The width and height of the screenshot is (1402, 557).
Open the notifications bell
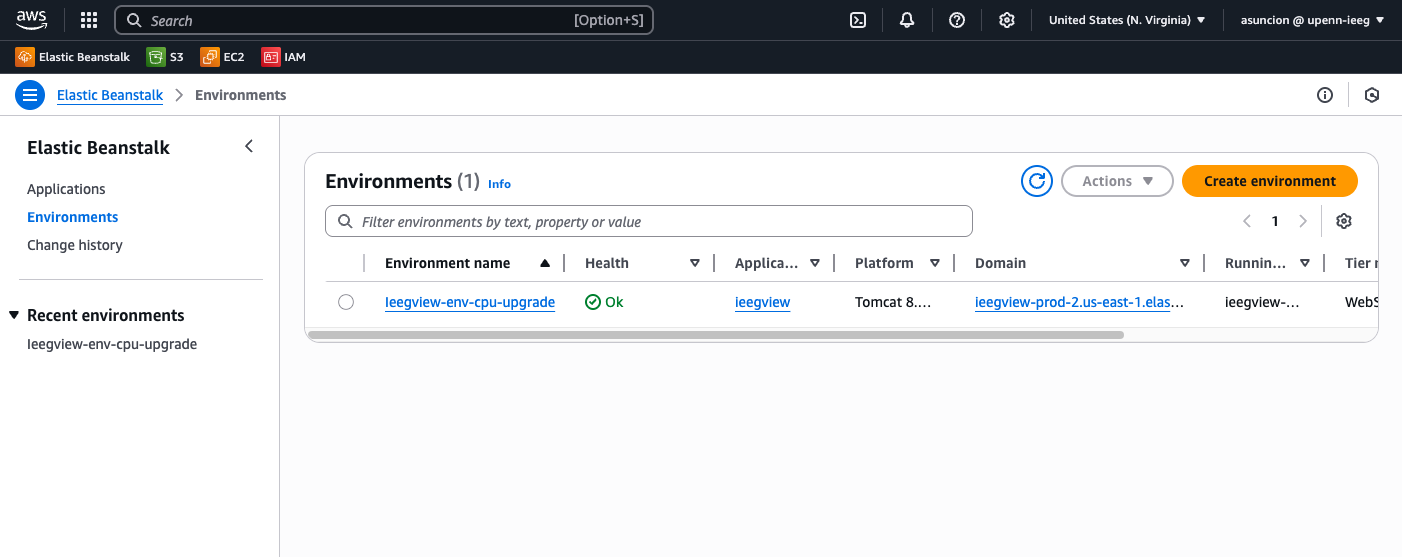(x=907, y=20)
